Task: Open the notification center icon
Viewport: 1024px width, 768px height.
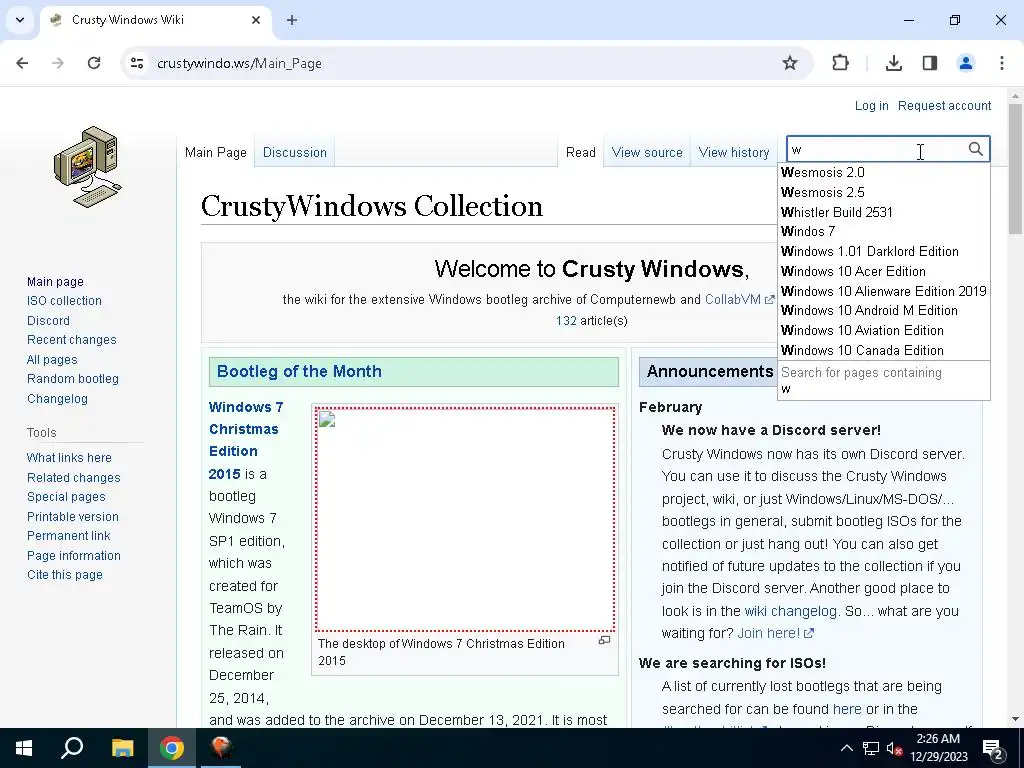Action: pos(993,748)
